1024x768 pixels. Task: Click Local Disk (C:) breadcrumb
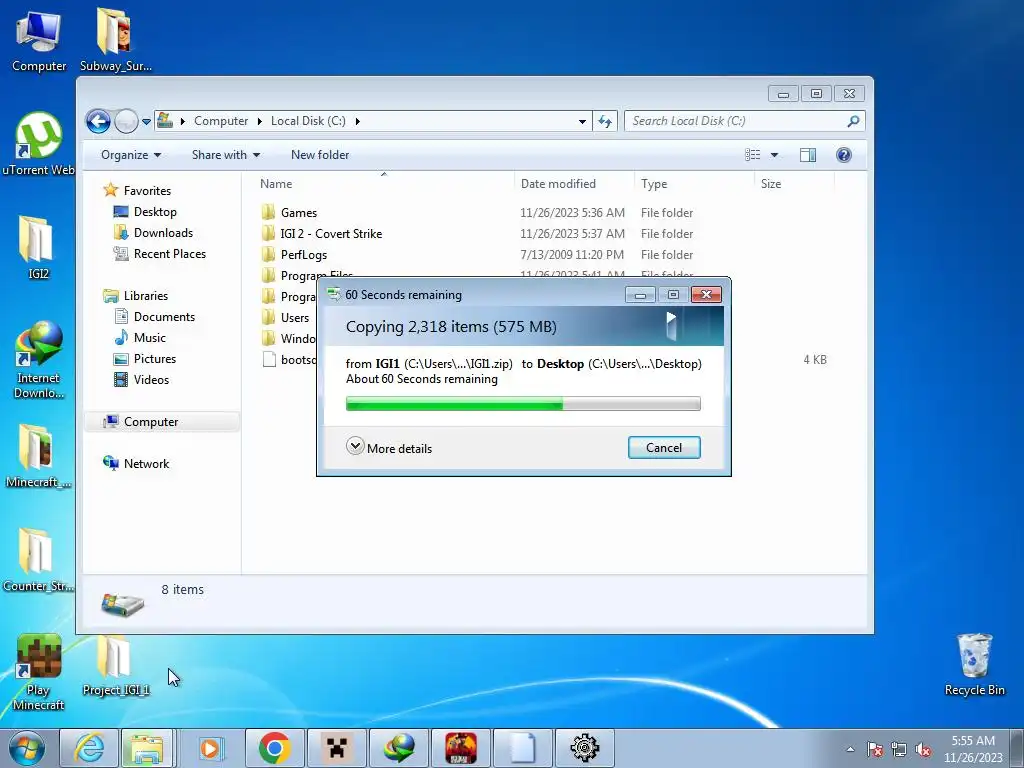click(308, 121)
